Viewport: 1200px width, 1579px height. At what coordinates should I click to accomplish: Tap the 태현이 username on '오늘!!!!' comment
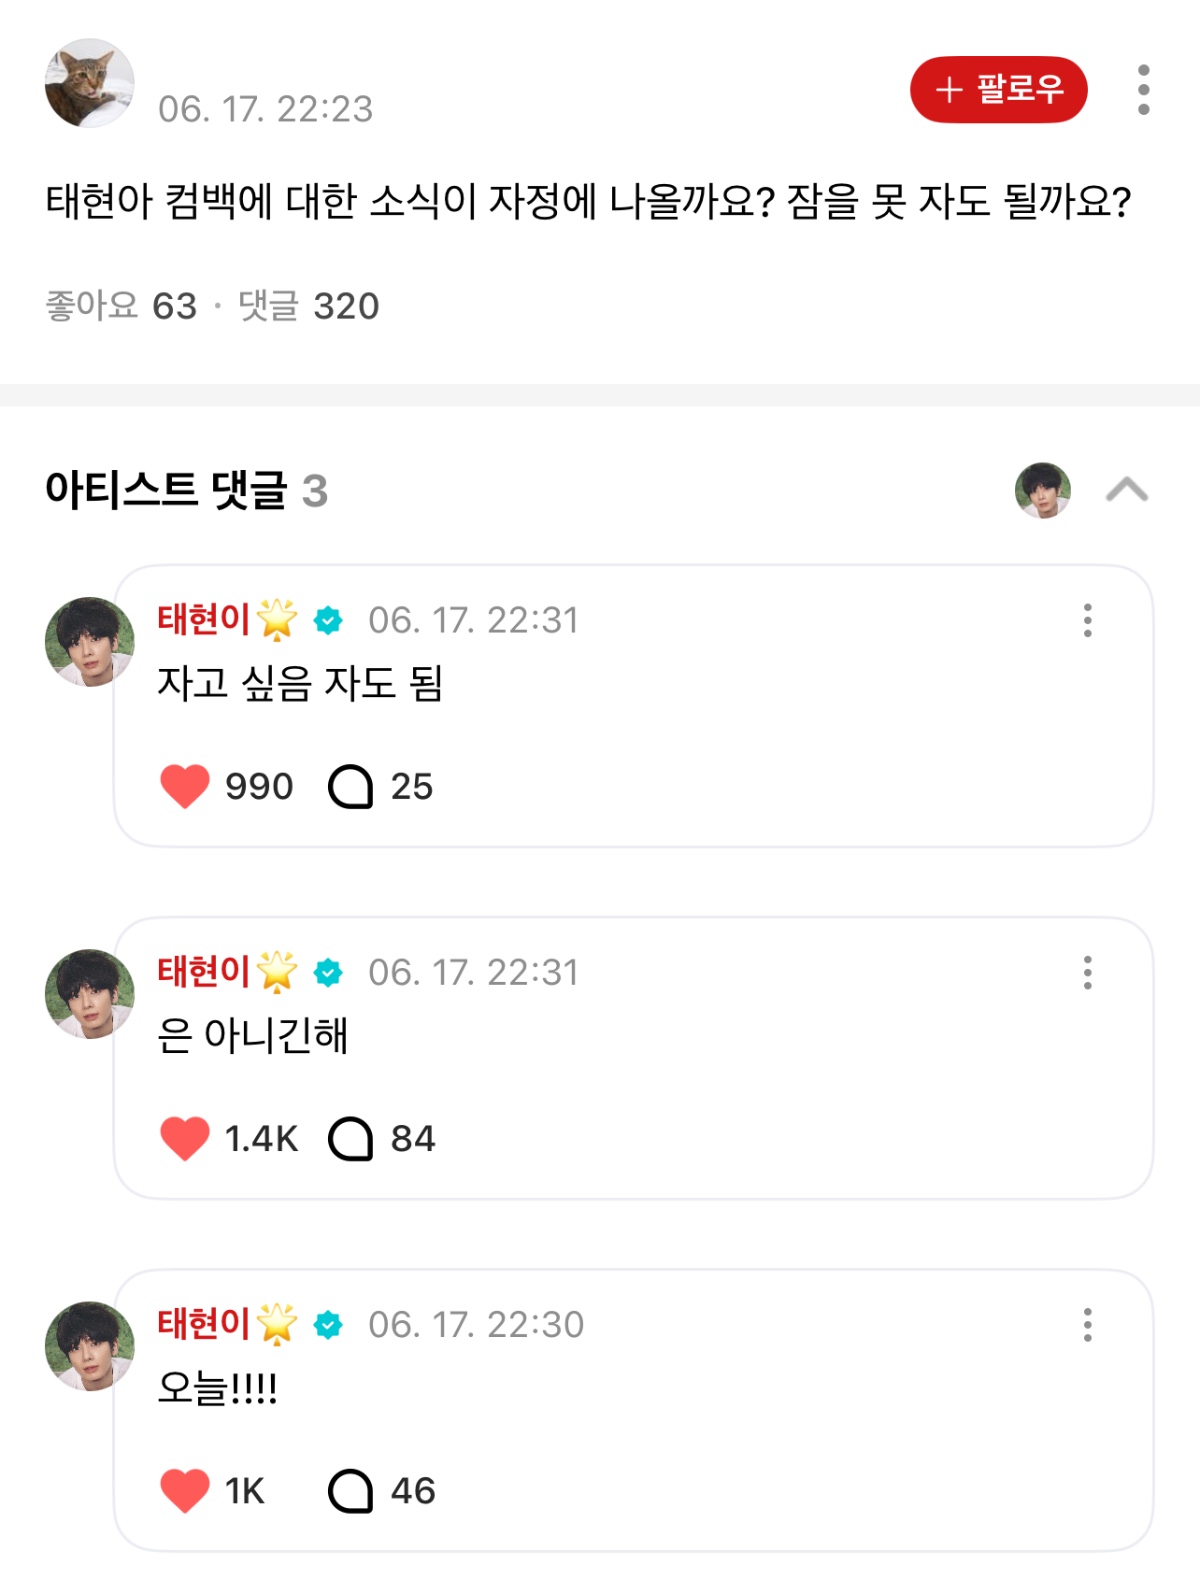pos(204,1324)
